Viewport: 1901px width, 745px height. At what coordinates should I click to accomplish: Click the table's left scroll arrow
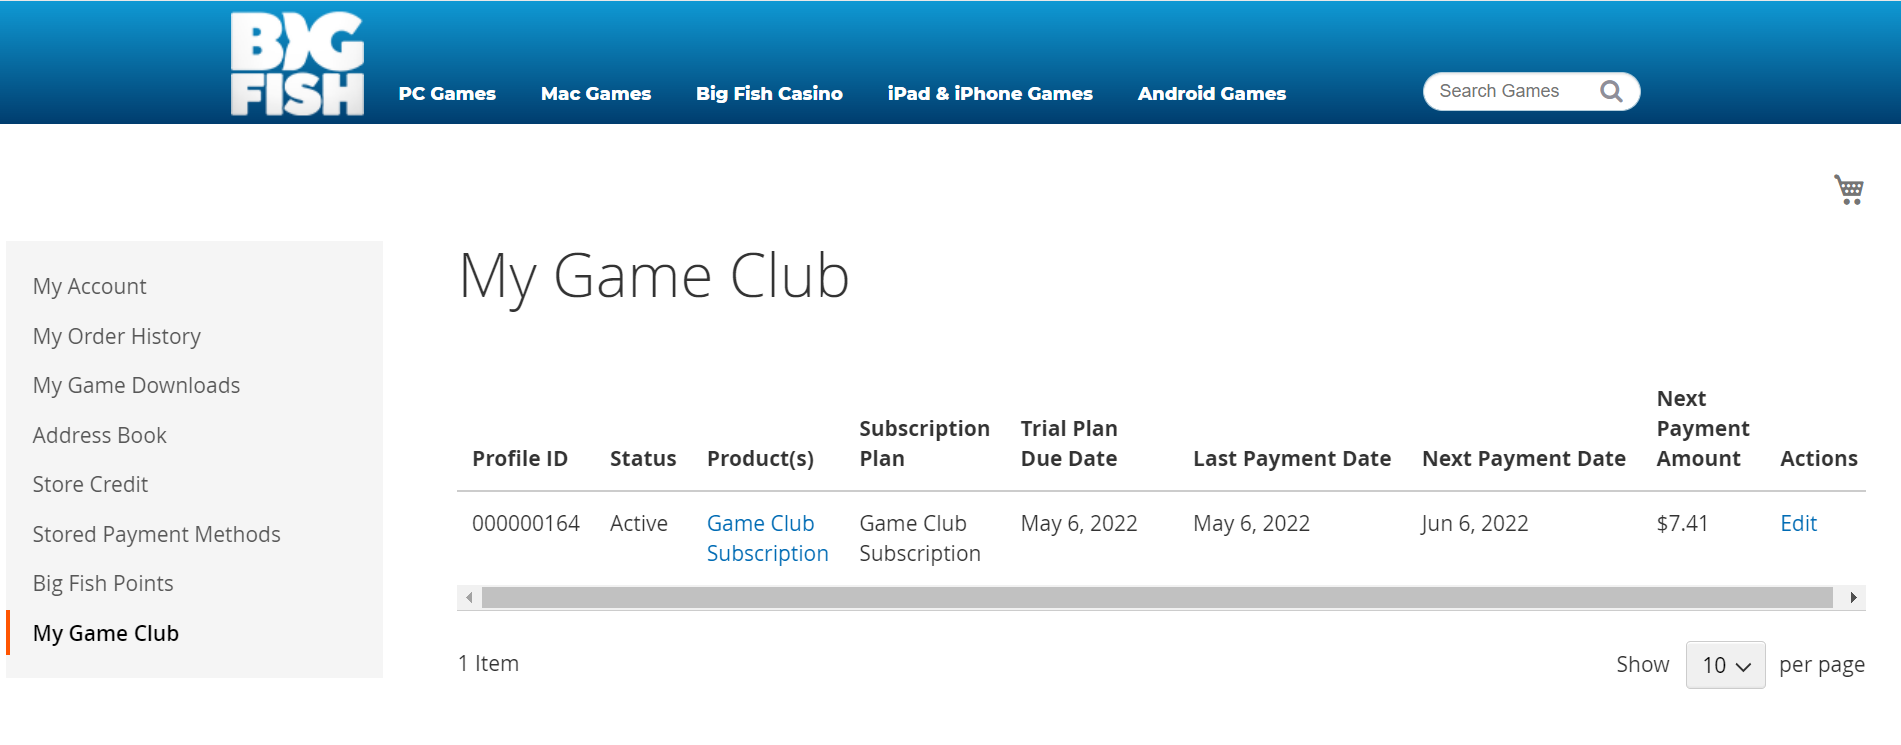click(469, 598)
